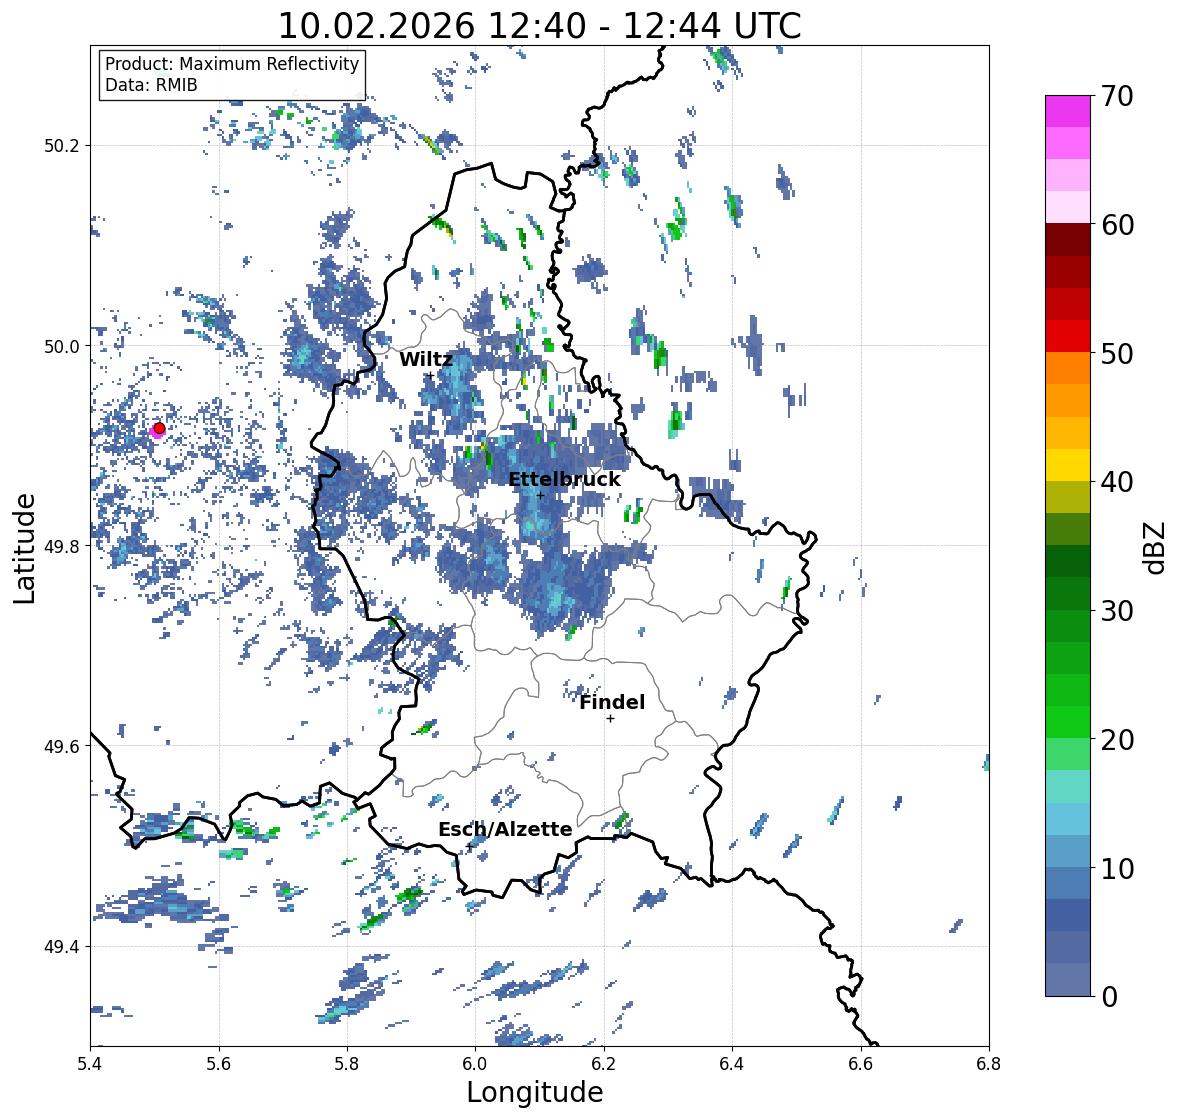Click the Latitude axis label
This screenshot has width=1179, height=1117.
(24, 548)
